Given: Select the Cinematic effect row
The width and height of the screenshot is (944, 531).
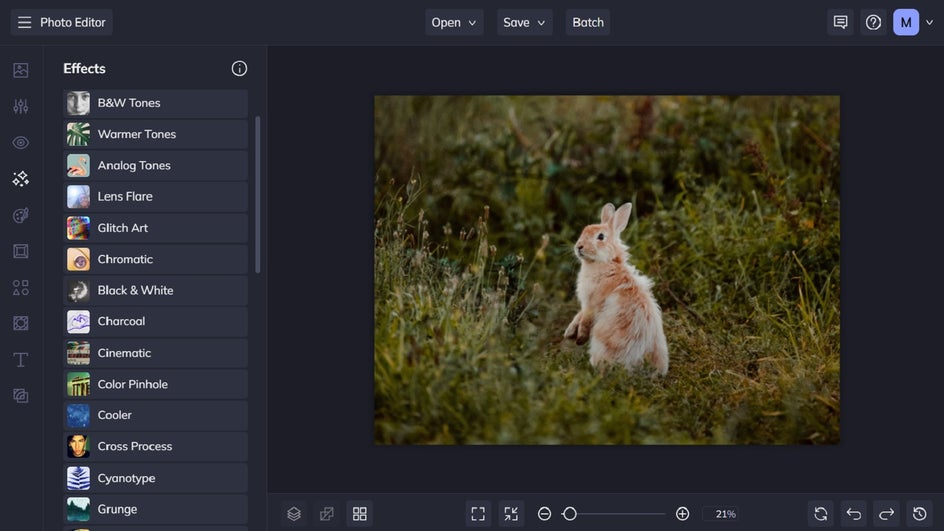Looking at the screenshot, I should (x=155, y=353).
